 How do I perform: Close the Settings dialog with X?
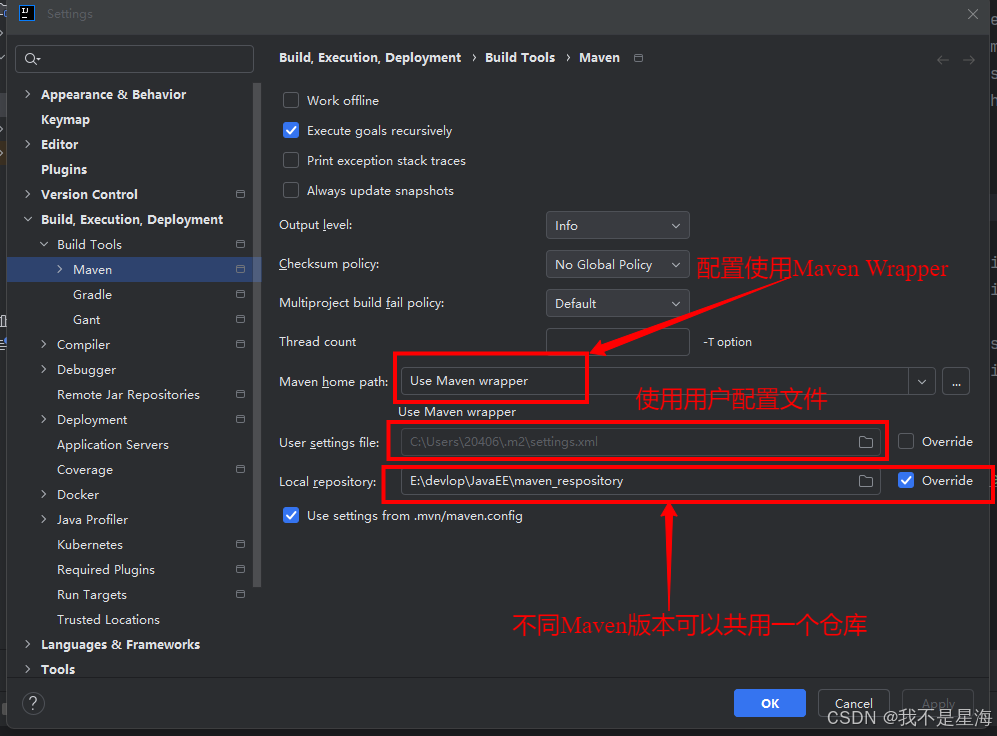pos(973,14)
